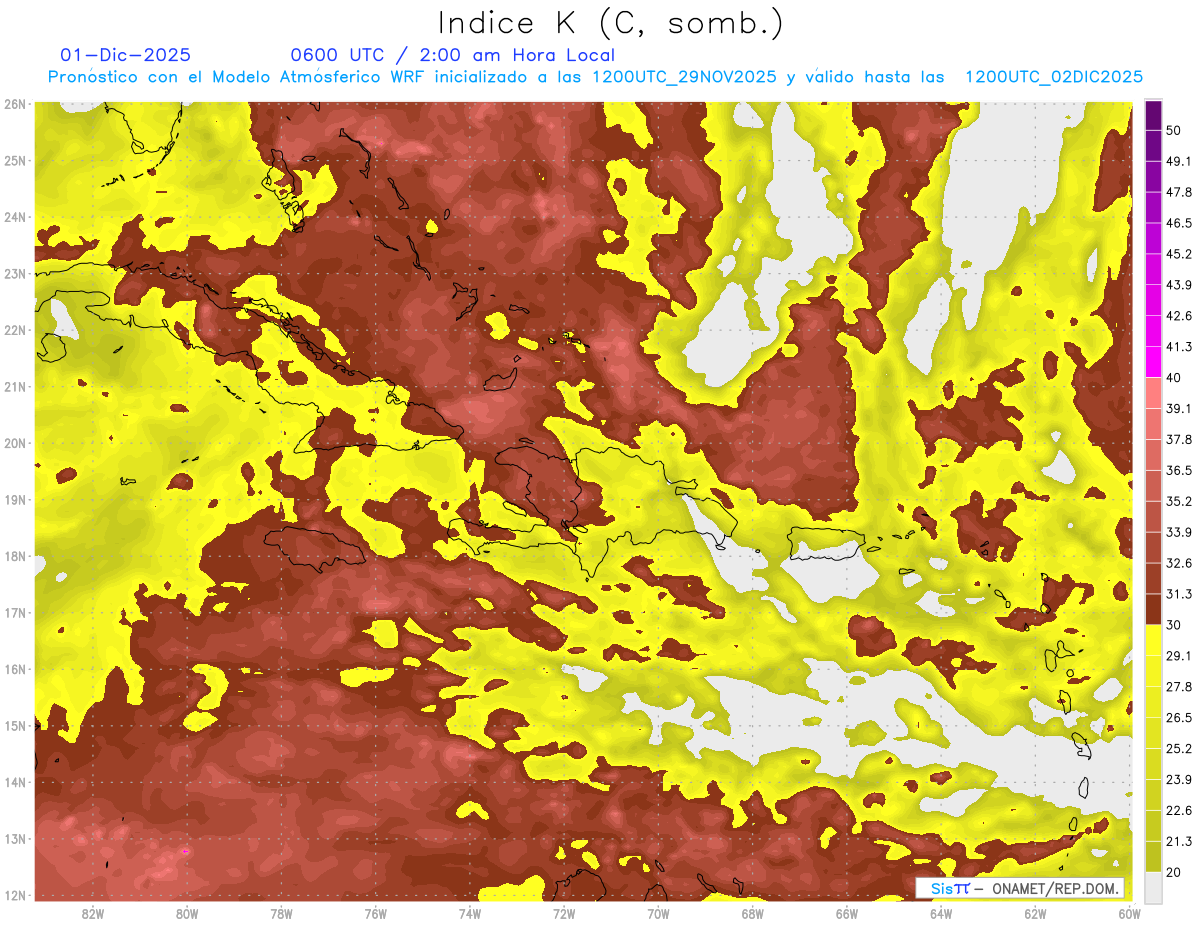Viewport: 1200px width, 927px height.
Task: Click the "80W" longitude axis label
Action: click(187, 913)
